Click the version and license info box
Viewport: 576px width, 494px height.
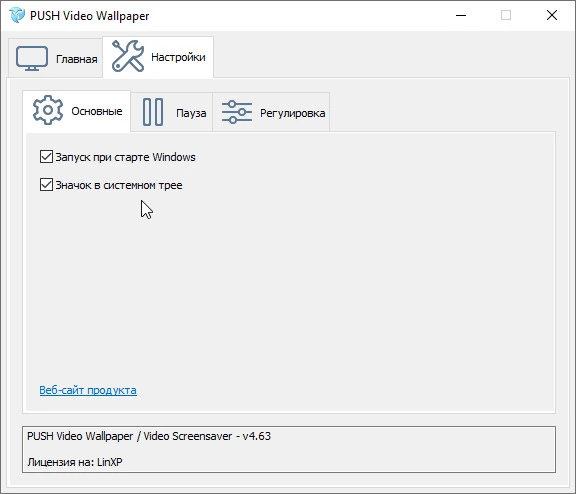click(x=289, y=449)
